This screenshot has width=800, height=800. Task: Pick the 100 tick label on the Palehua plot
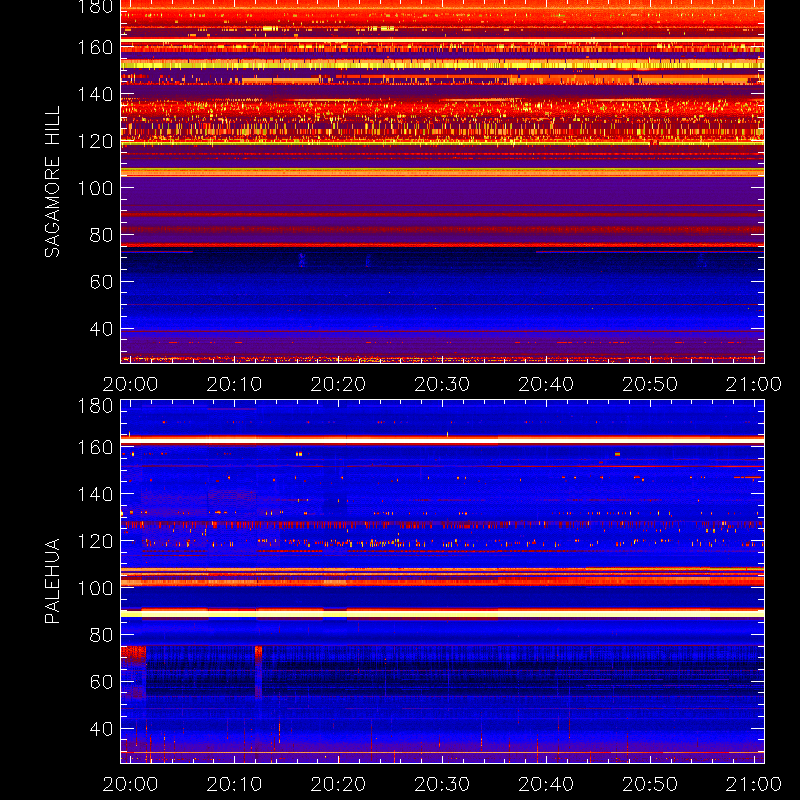pyautogui.click(x=95, y=588)
